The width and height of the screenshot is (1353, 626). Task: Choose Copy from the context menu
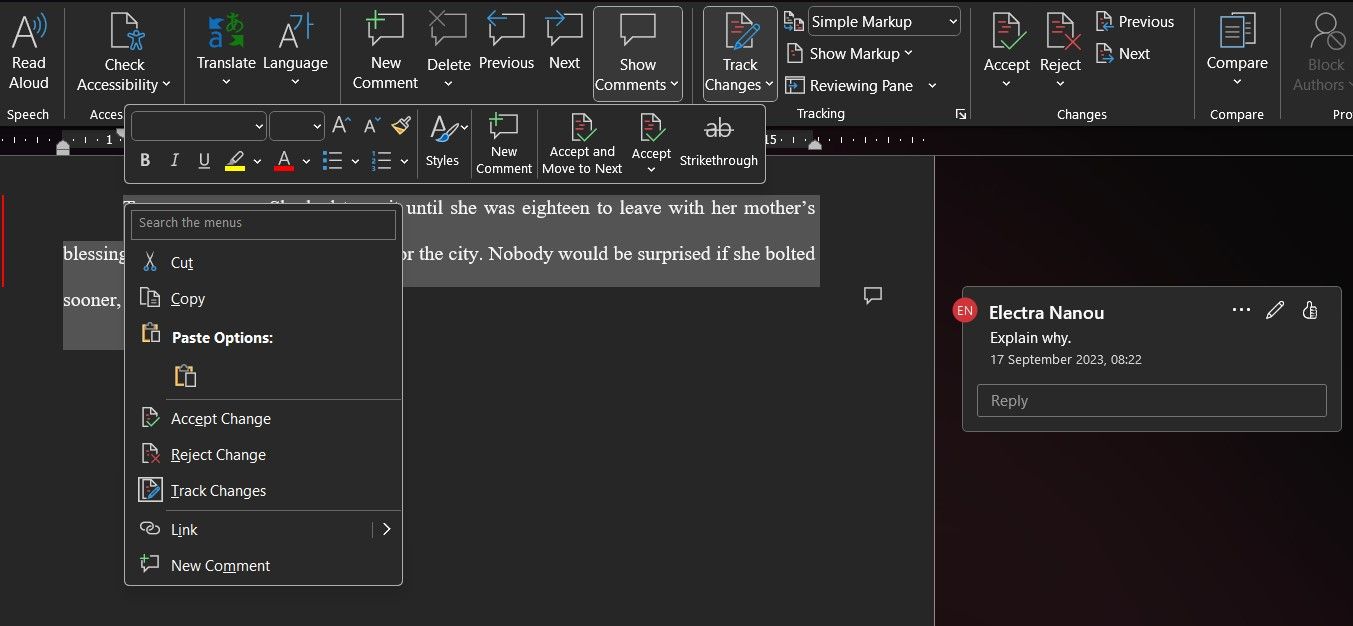[x=187, y=298]
